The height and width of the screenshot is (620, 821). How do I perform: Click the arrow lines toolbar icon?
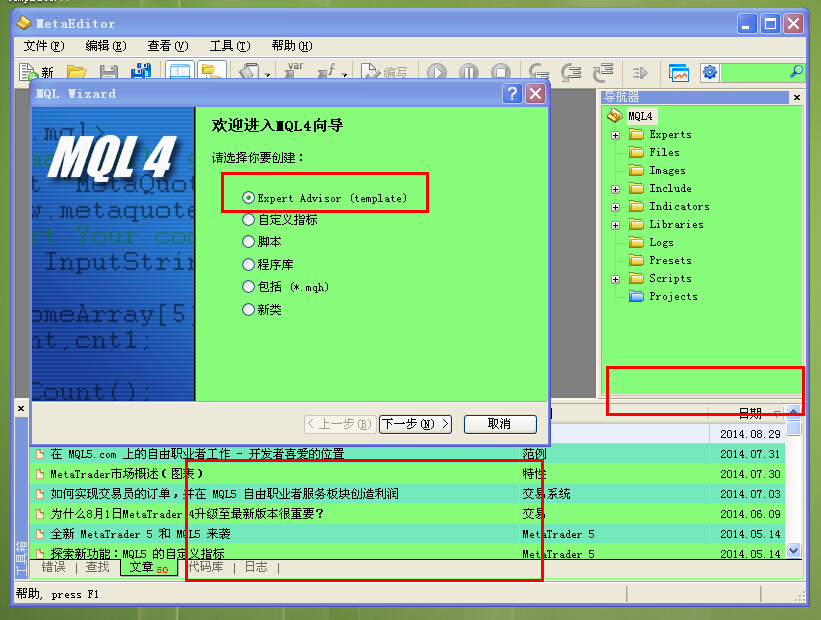click(x=640, y=72)
